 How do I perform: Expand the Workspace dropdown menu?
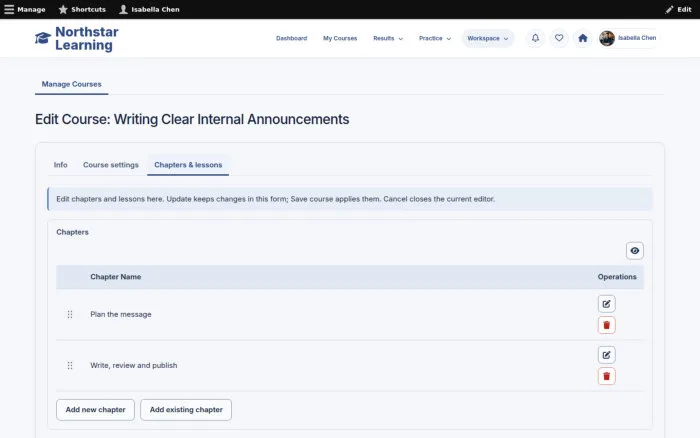pos(488,38)
